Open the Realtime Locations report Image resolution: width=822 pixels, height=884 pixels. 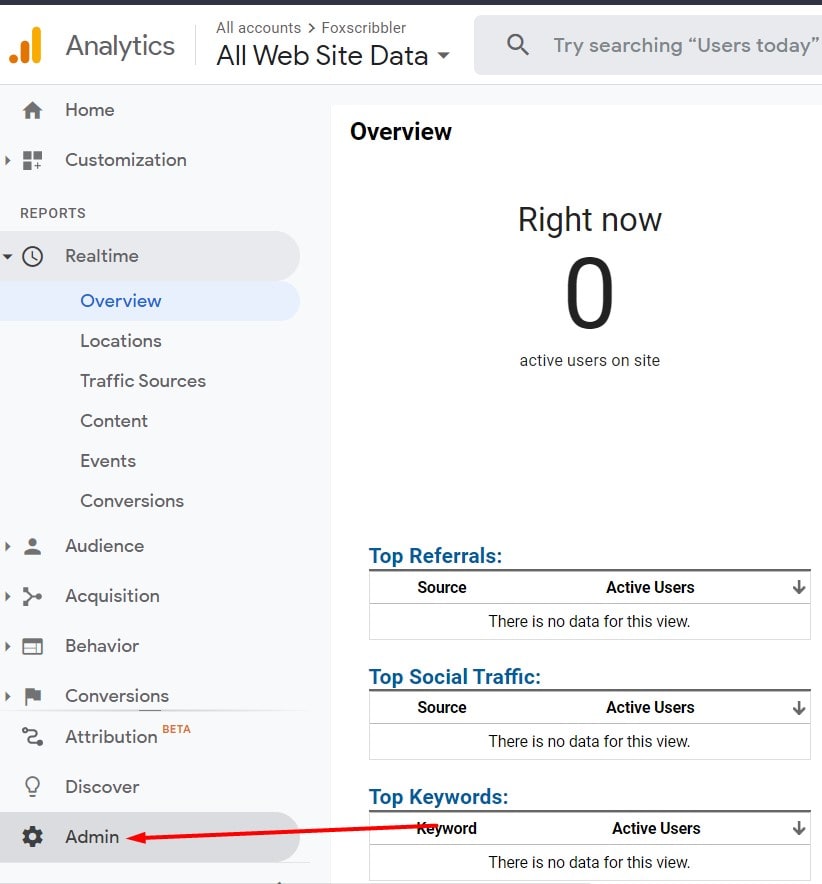[x=121, y=341]
